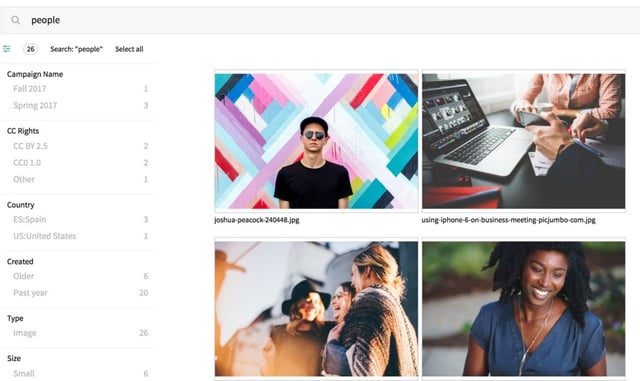The width and height of the screenshot is (640, 381).
Task: Show assets created Older
Action: tap(78, 276)
